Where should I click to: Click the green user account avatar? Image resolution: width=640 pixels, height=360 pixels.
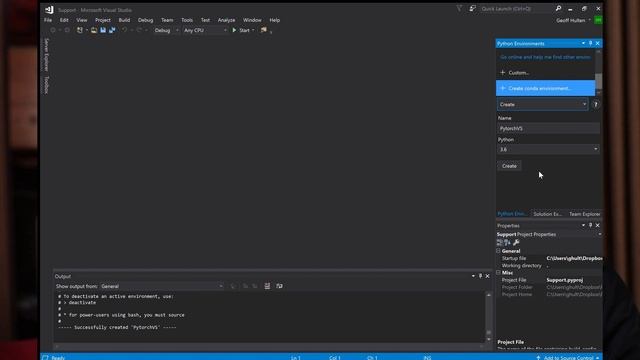point(598,20)
